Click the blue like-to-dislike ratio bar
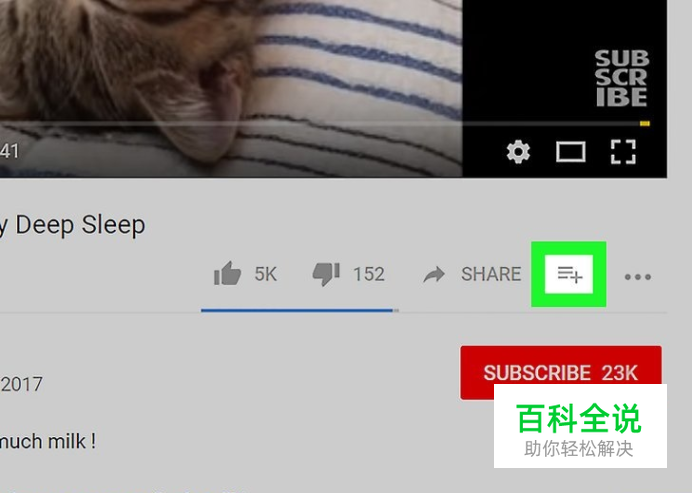 click(x=297, y=310)
